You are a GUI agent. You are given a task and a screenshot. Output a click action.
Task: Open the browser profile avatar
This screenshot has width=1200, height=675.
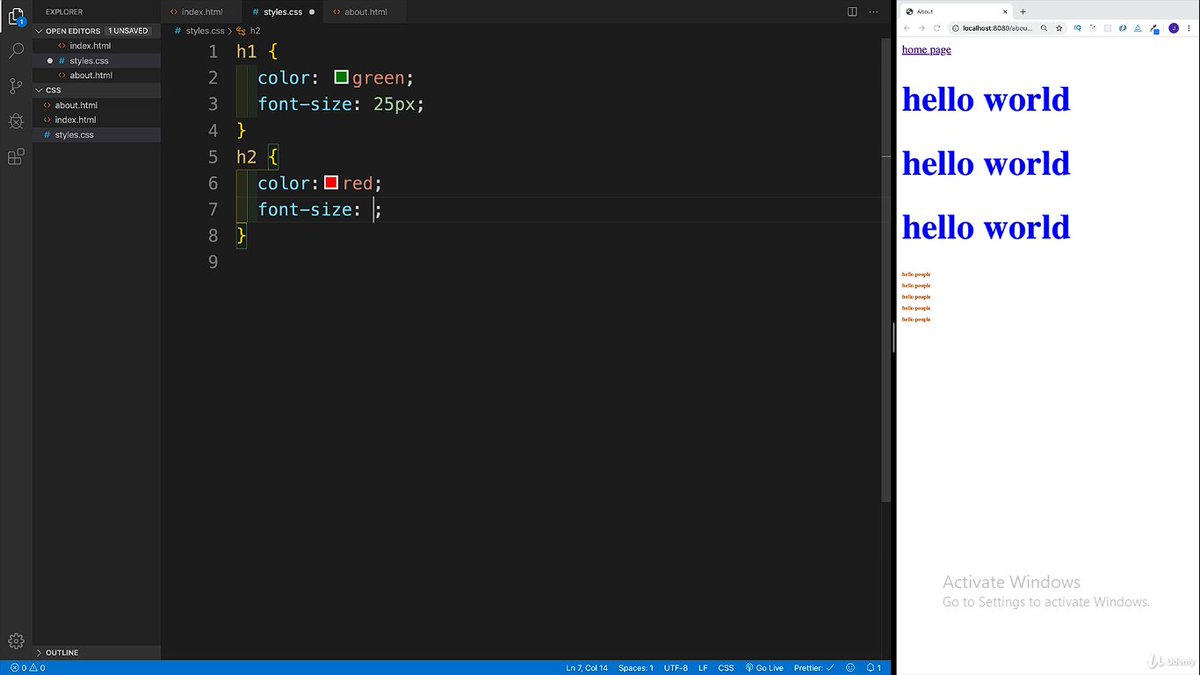[1173, 28]
